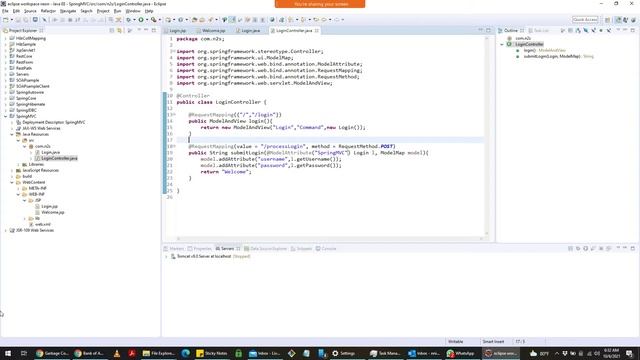Minimize the Project Explorer view
The image size is (640, 360).
click(146, 30)
